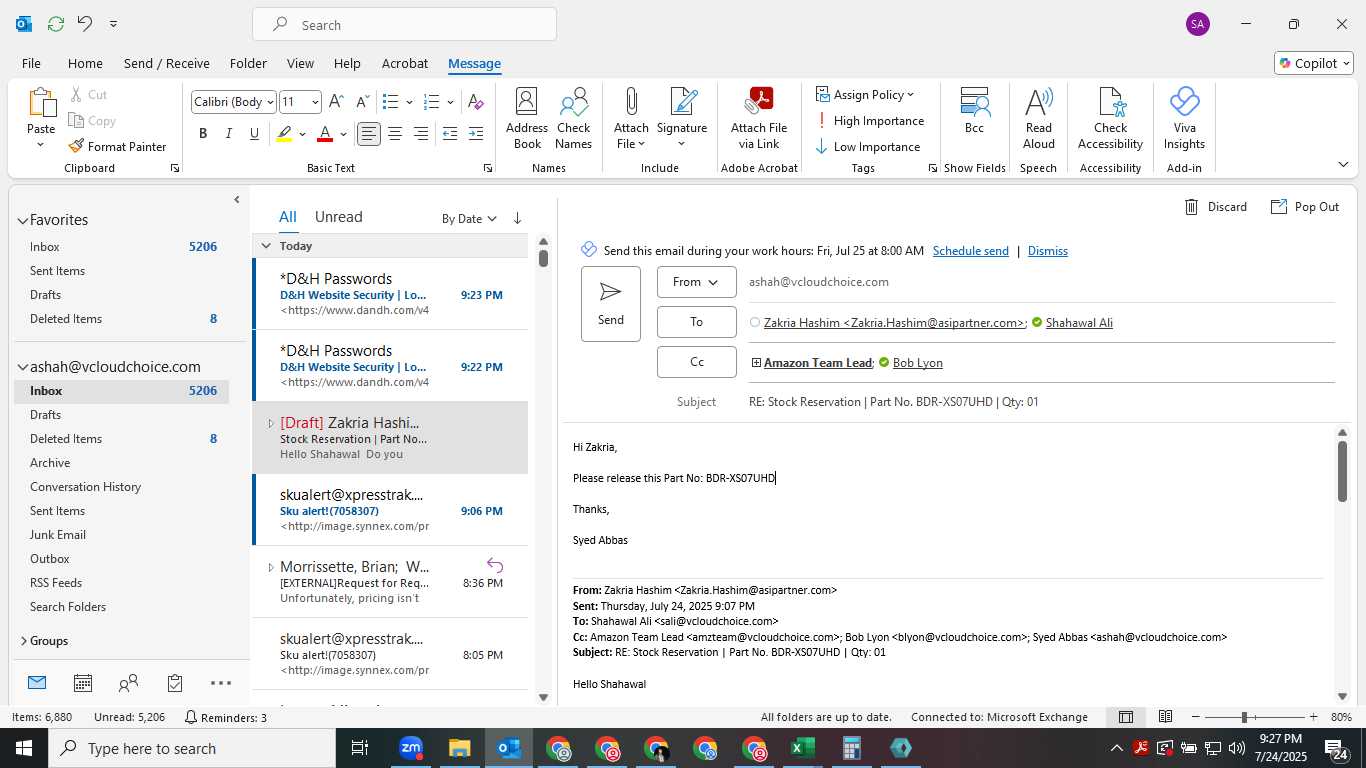Screen dimensions: 1366x768
Task: Click the Cc recipients button
Action: [x=697, y=362]
